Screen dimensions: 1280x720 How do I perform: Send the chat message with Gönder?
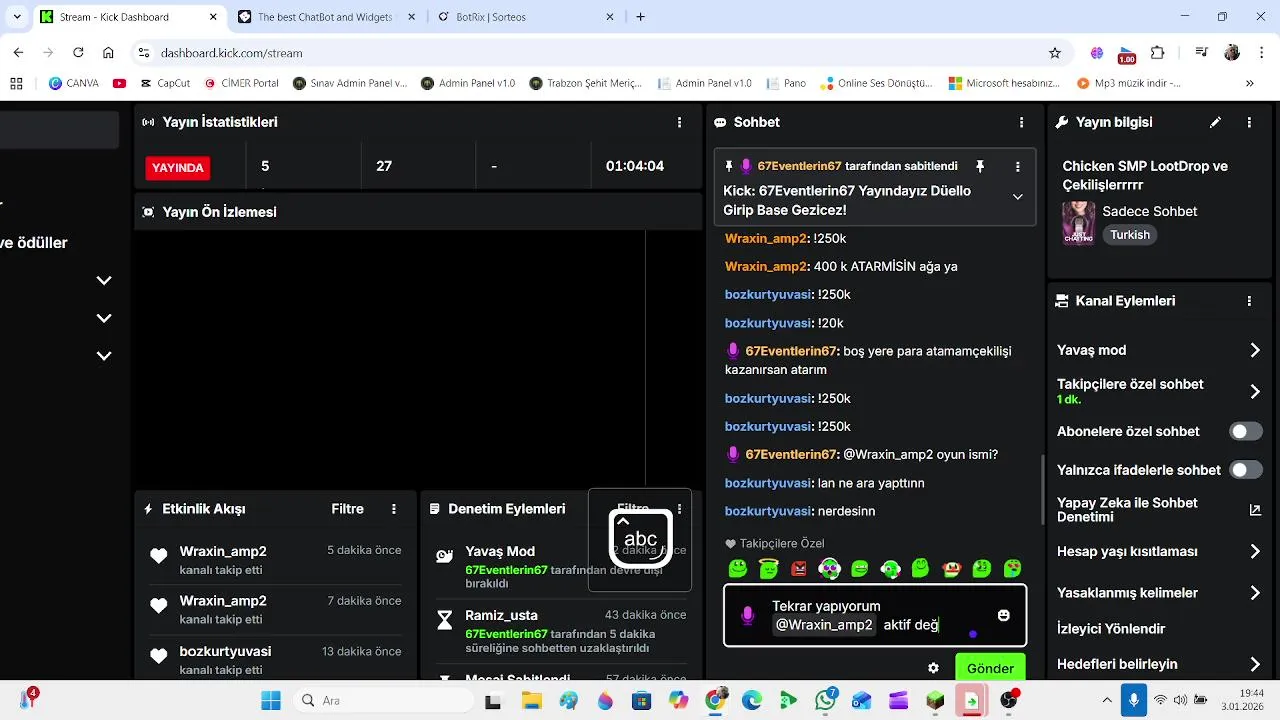pos(990,668)
